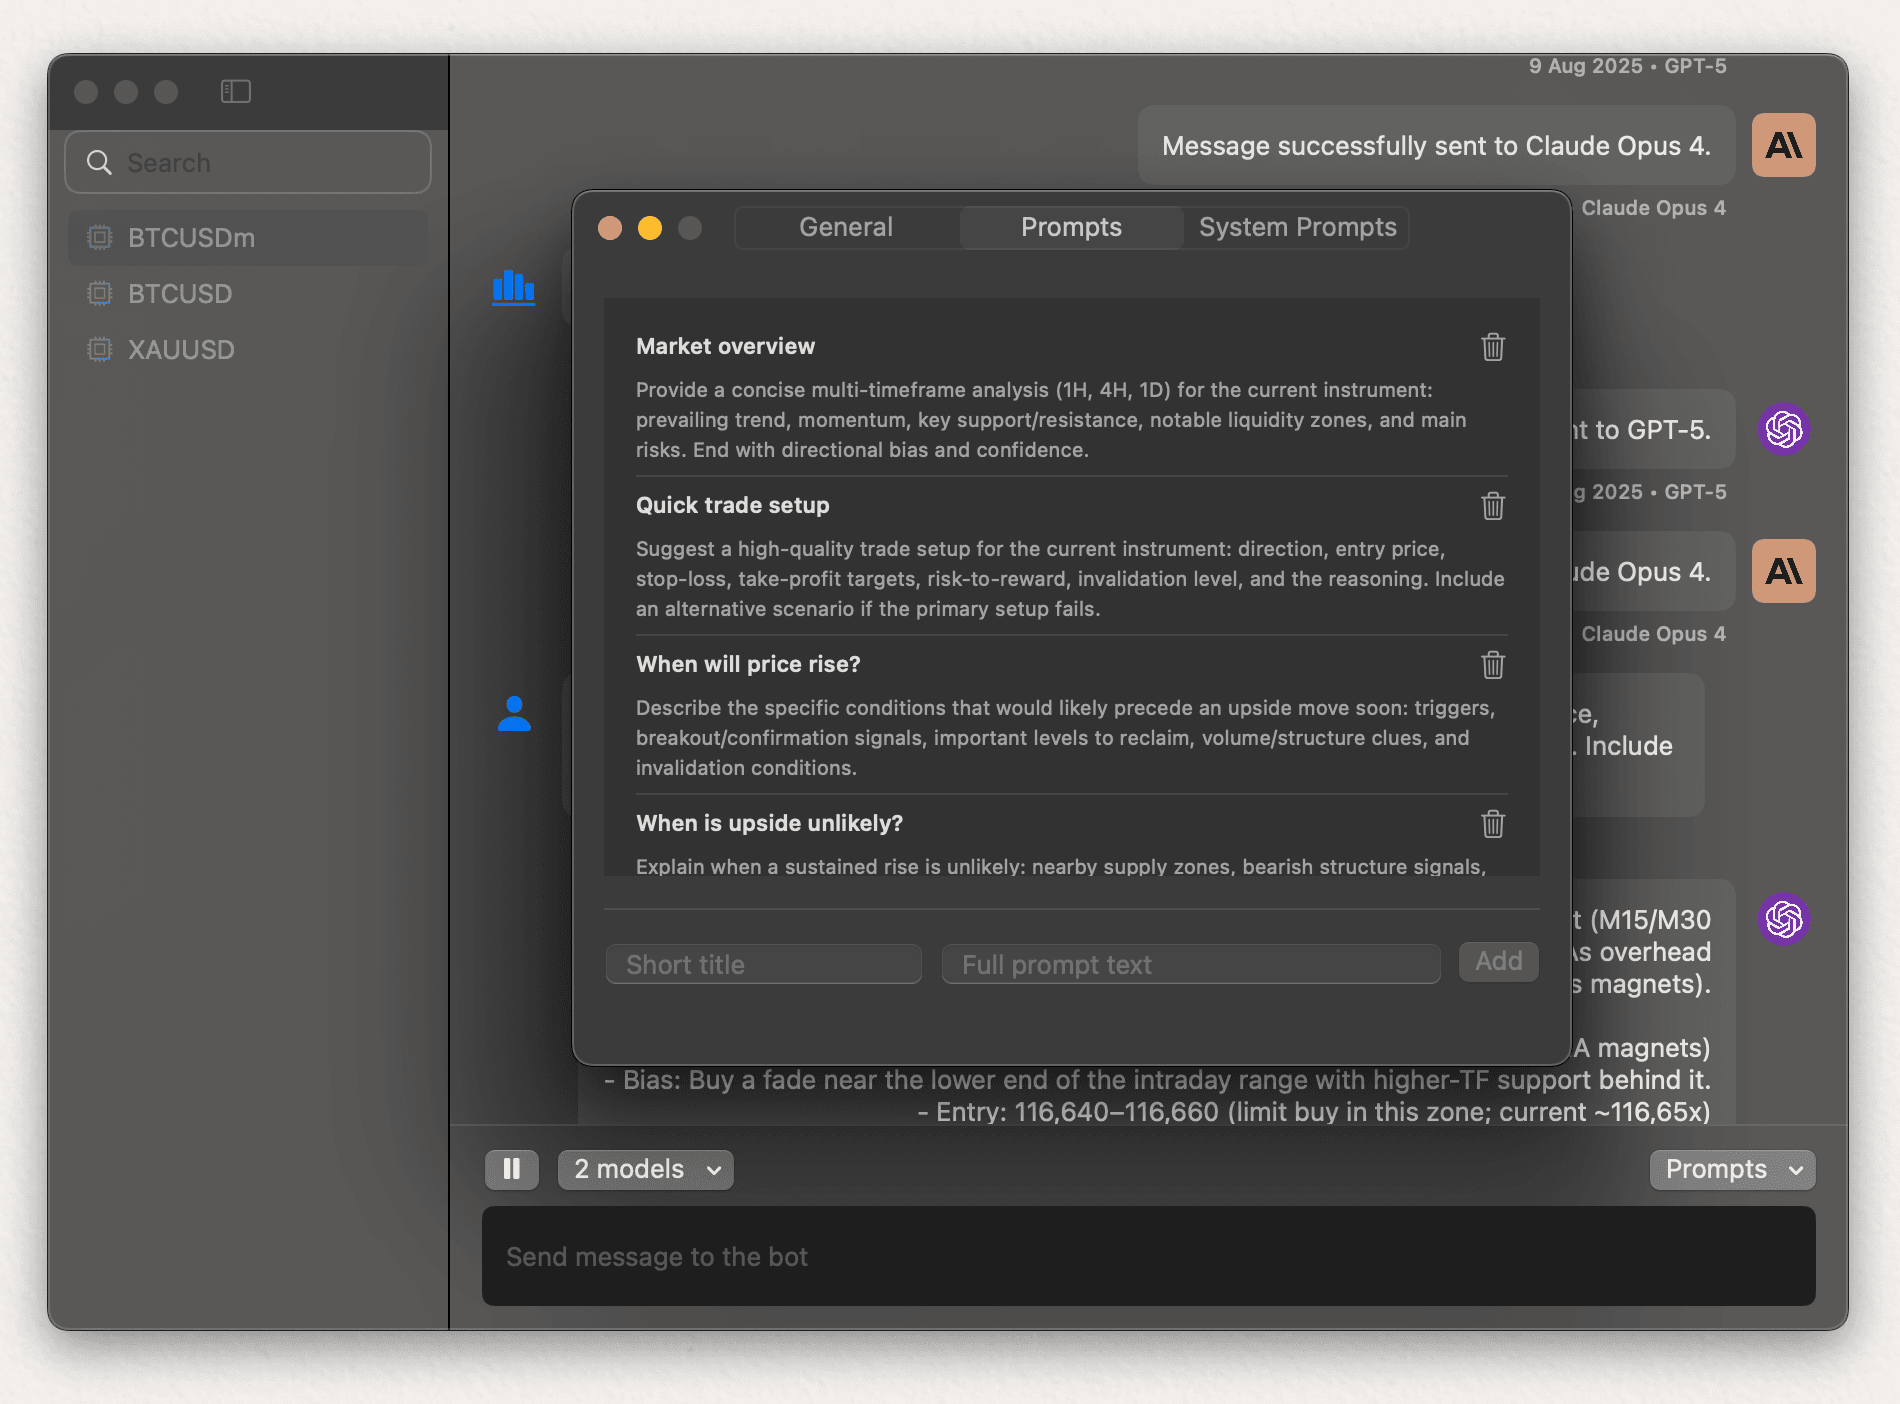The width and height of the screenshot is (1900, 1404).
Task: Click the search magnifier icon in the sidebar
Action: (x=99, y=162)
